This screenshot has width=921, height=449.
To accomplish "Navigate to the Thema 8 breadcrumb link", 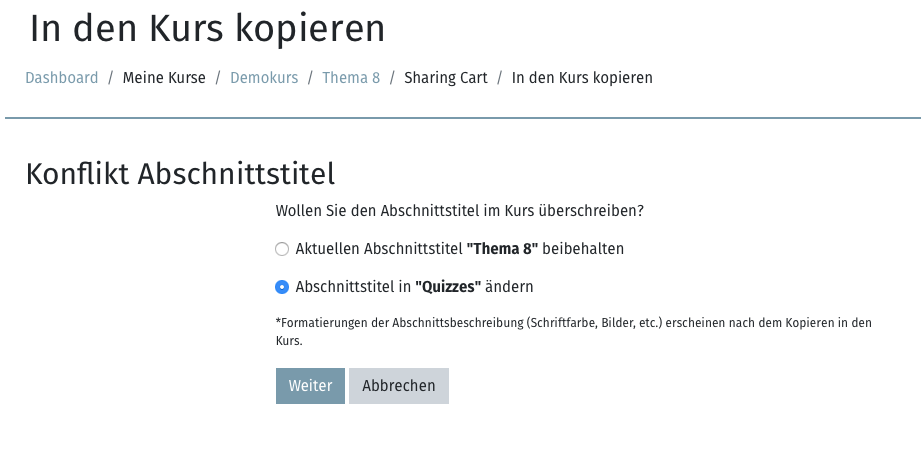I will tap(351, 78).
